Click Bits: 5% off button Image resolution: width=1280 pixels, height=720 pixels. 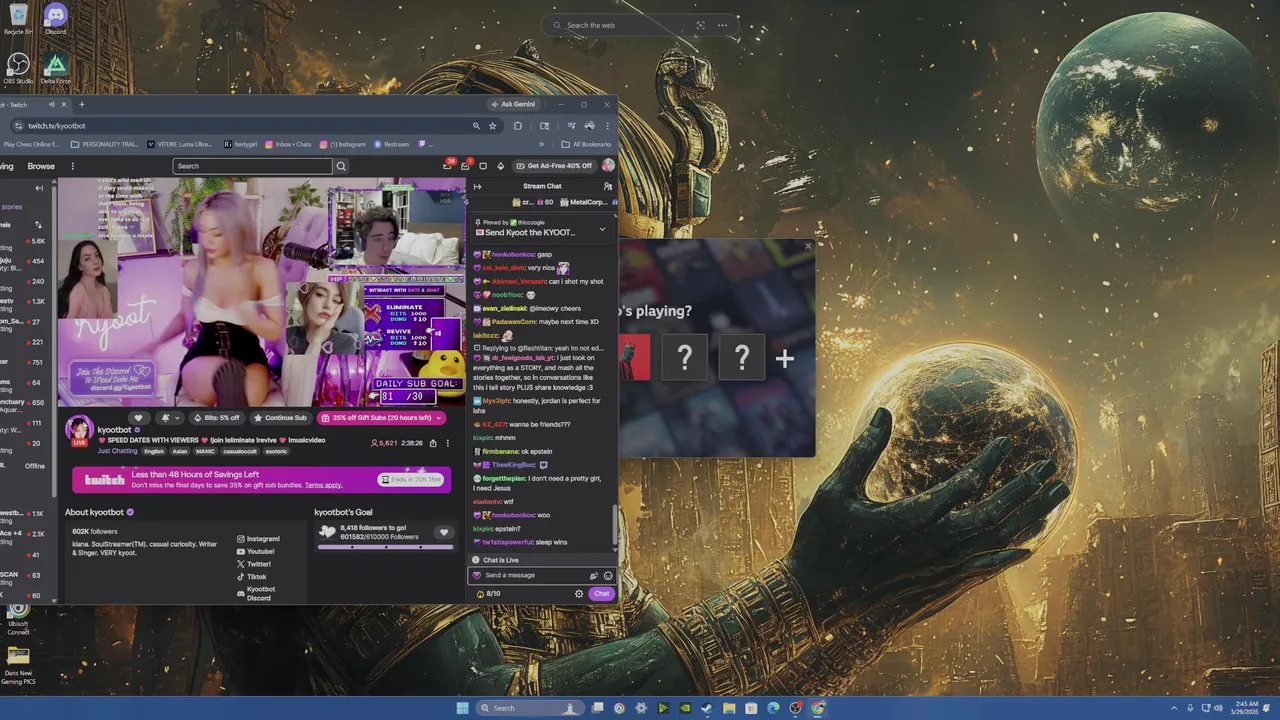(216, 418)
